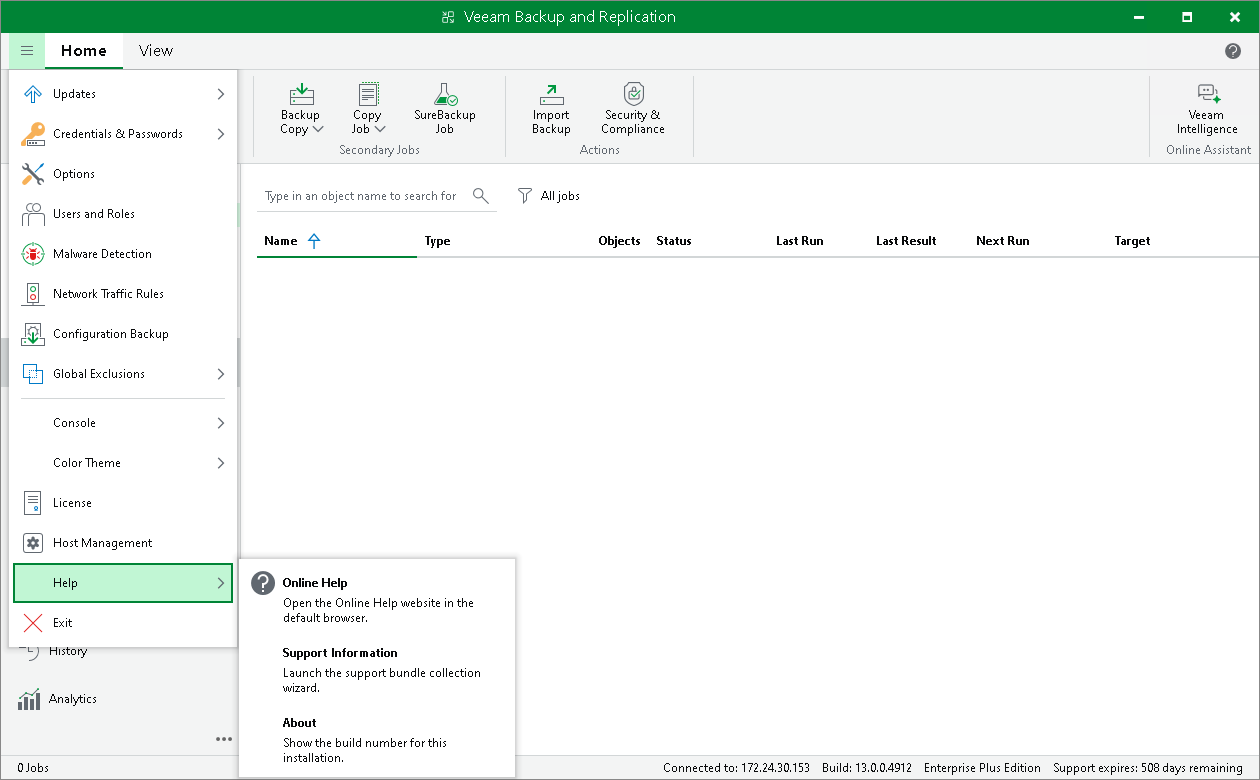Click the Configuration Backup icon
The image size is (1260, 780).
pyautogui.click(x=33, y=334)
